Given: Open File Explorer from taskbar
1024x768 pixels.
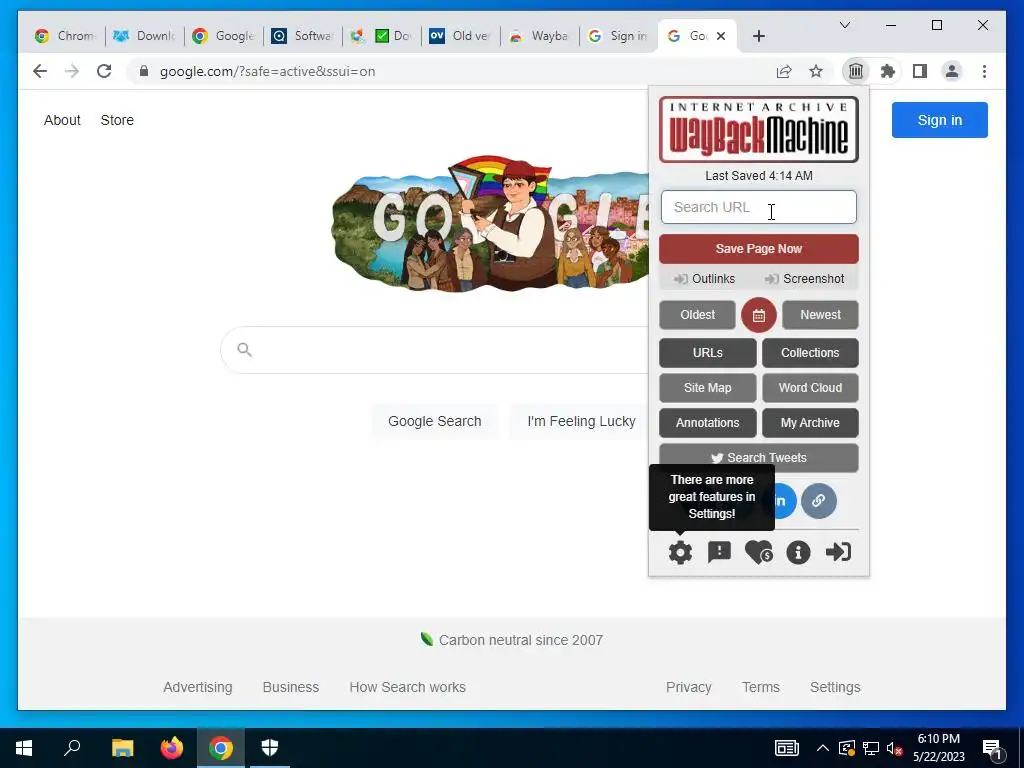Looking at the screenshot, I should (x=122, y=748).
